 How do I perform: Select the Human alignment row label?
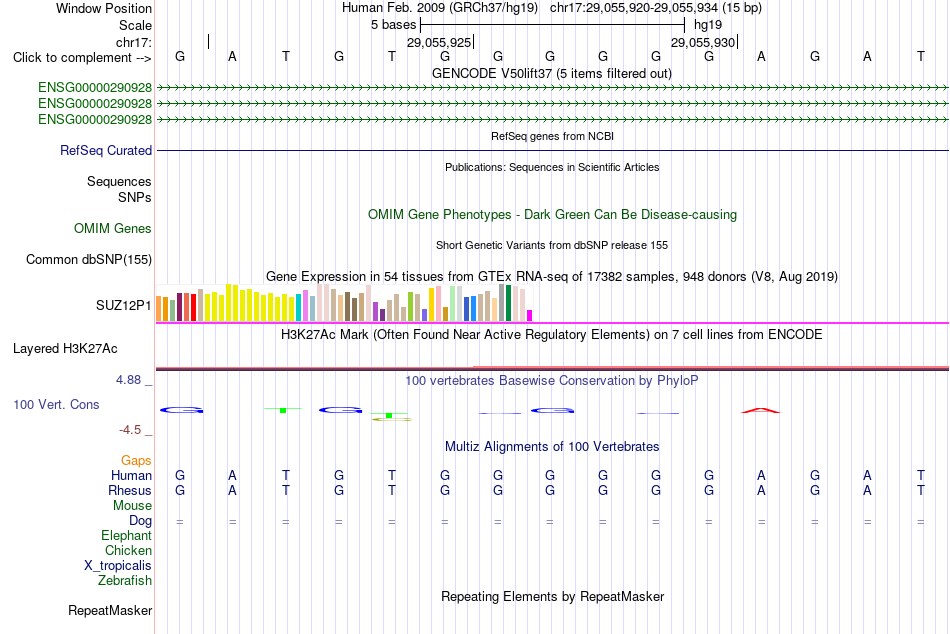(131, 475)
